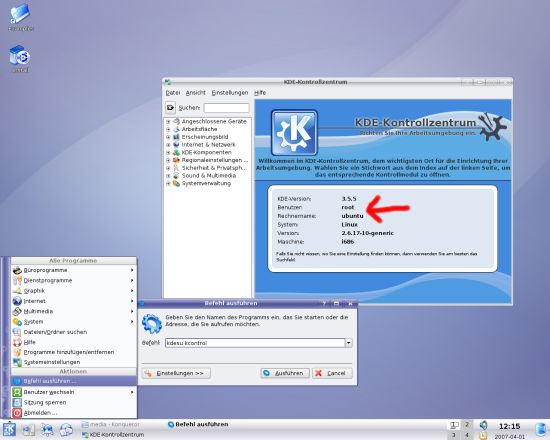Screen dimensions: 550x440
Task: Switch to the media - Konqueror taskbar entry
Action: 111,424
